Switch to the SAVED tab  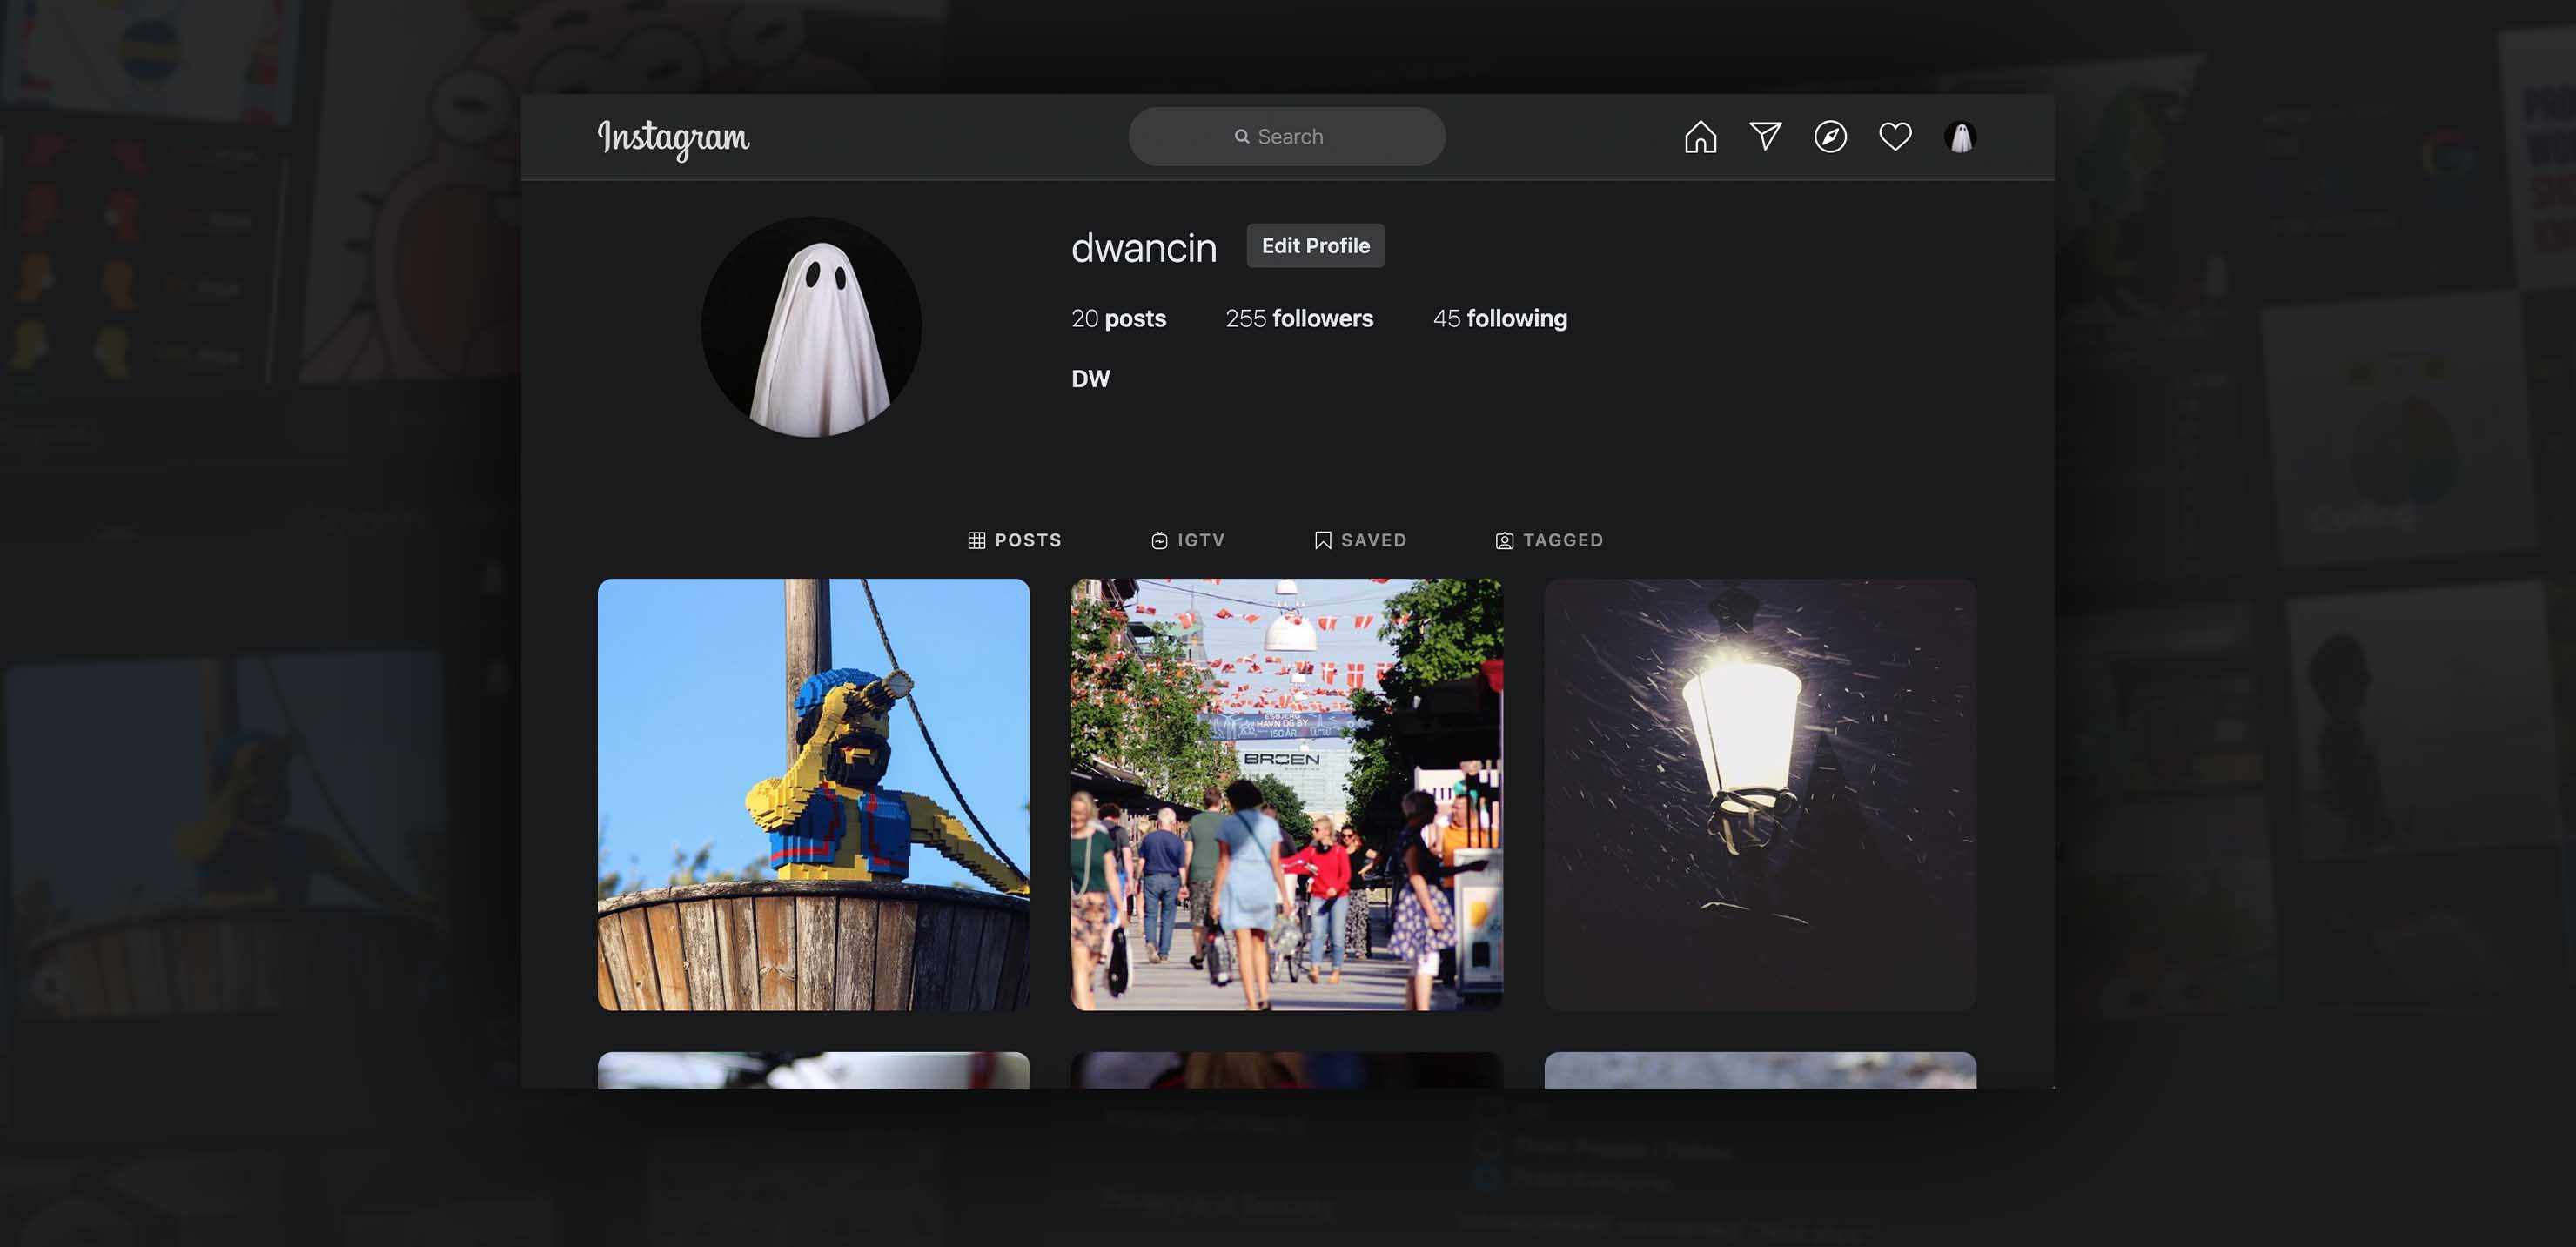point(1374,540)
